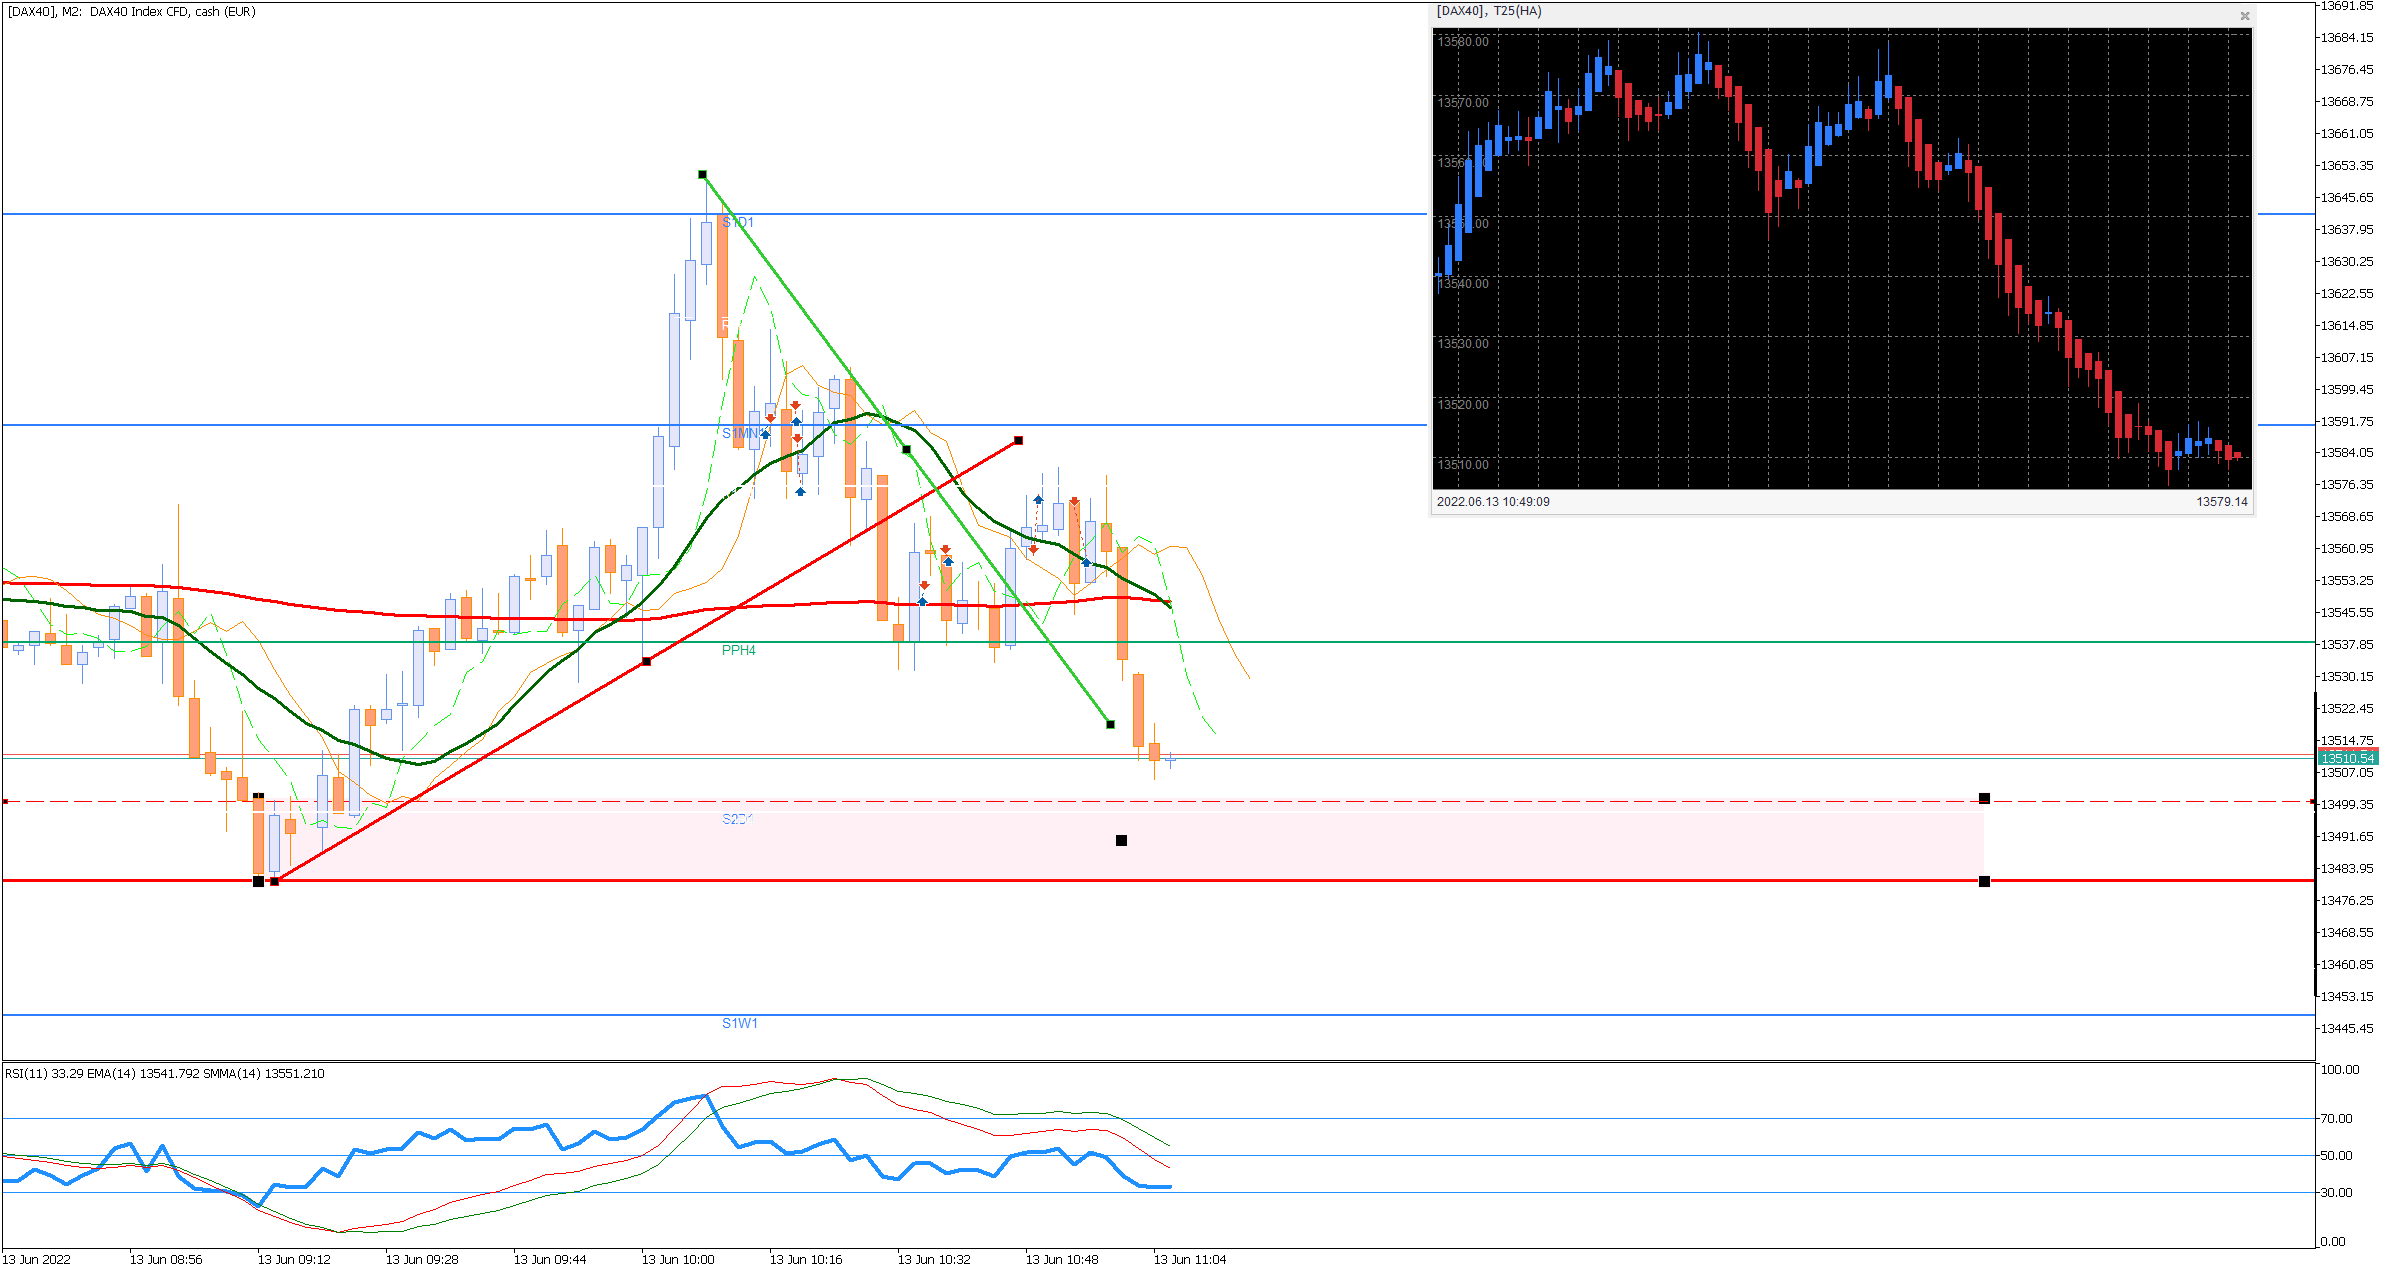Image resolution: width=2392 pixels, height=1272 pixels.
Task: Click the S1D1 pivot level label
Action: point(738,222)
